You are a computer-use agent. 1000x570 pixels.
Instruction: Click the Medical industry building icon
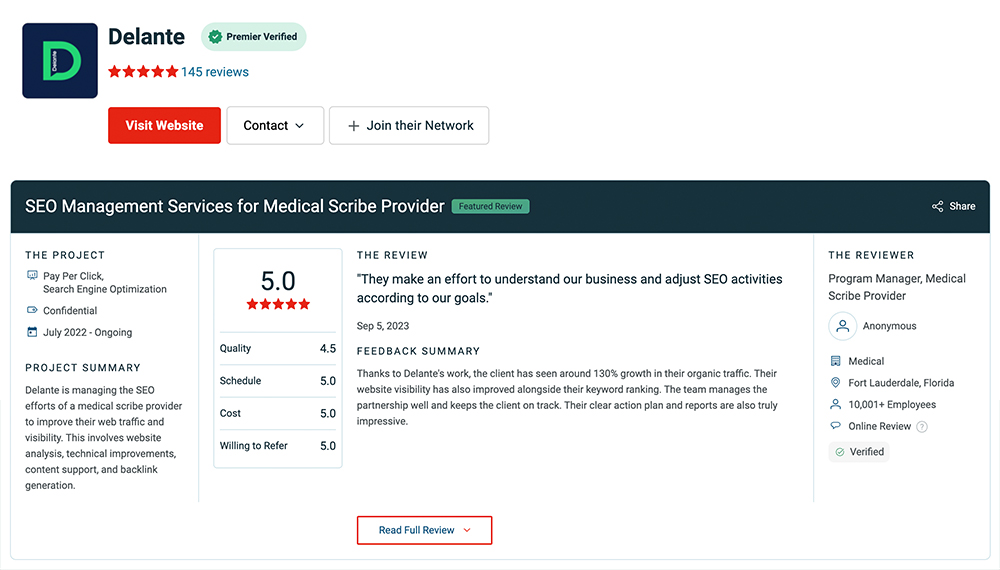[835, 361]
